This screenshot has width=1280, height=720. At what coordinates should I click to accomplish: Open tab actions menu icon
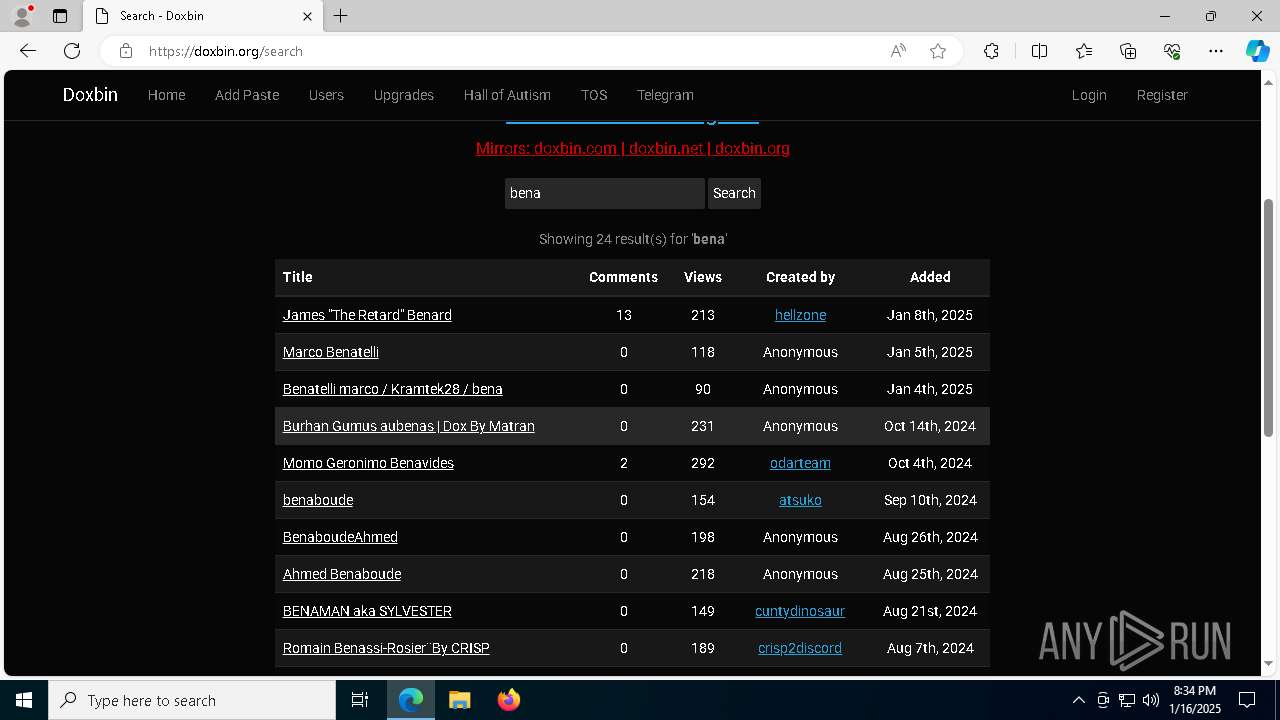pos(60,16)
